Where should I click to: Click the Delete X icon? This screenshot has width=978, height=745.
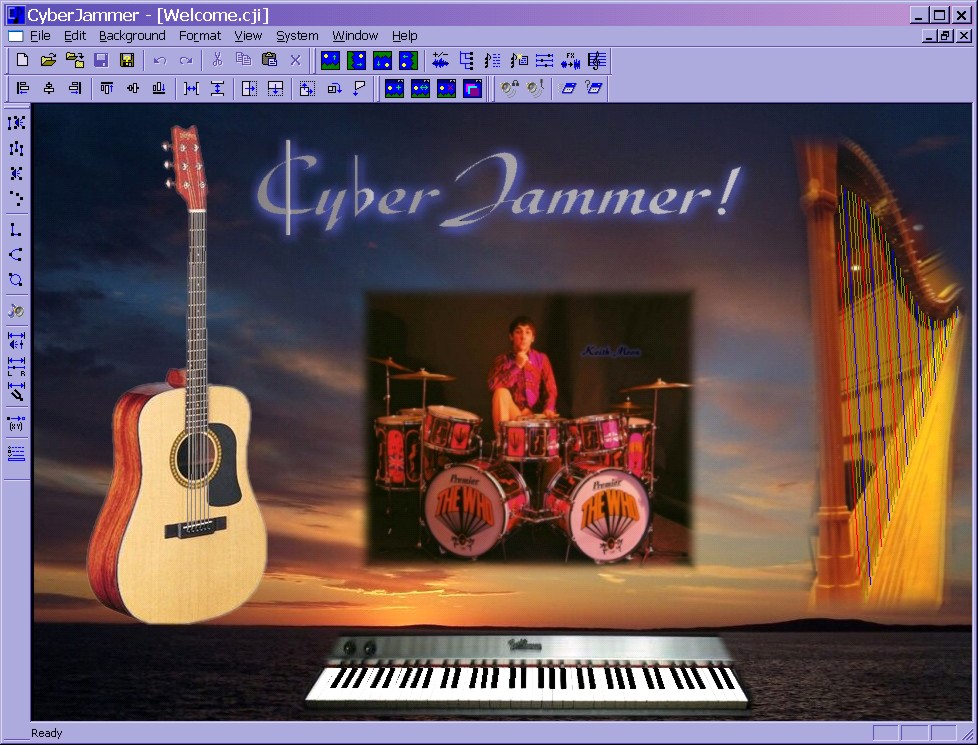(296, 60)
